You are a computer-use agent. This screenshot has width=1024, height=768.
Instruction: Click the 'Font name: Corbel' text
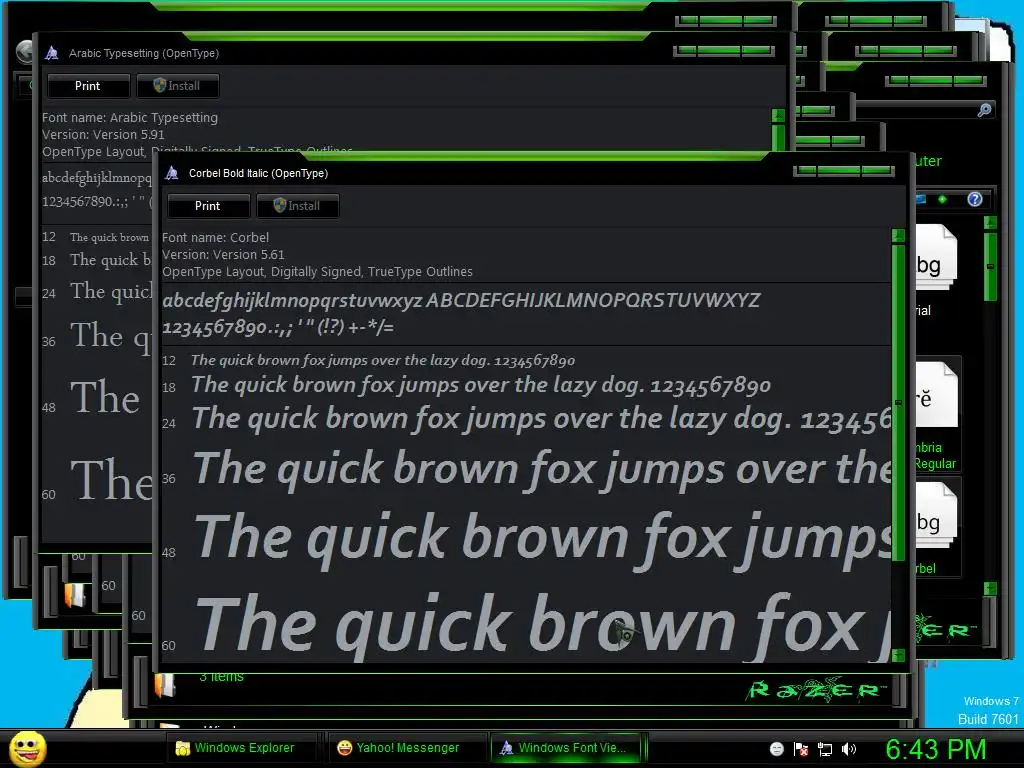216,238
